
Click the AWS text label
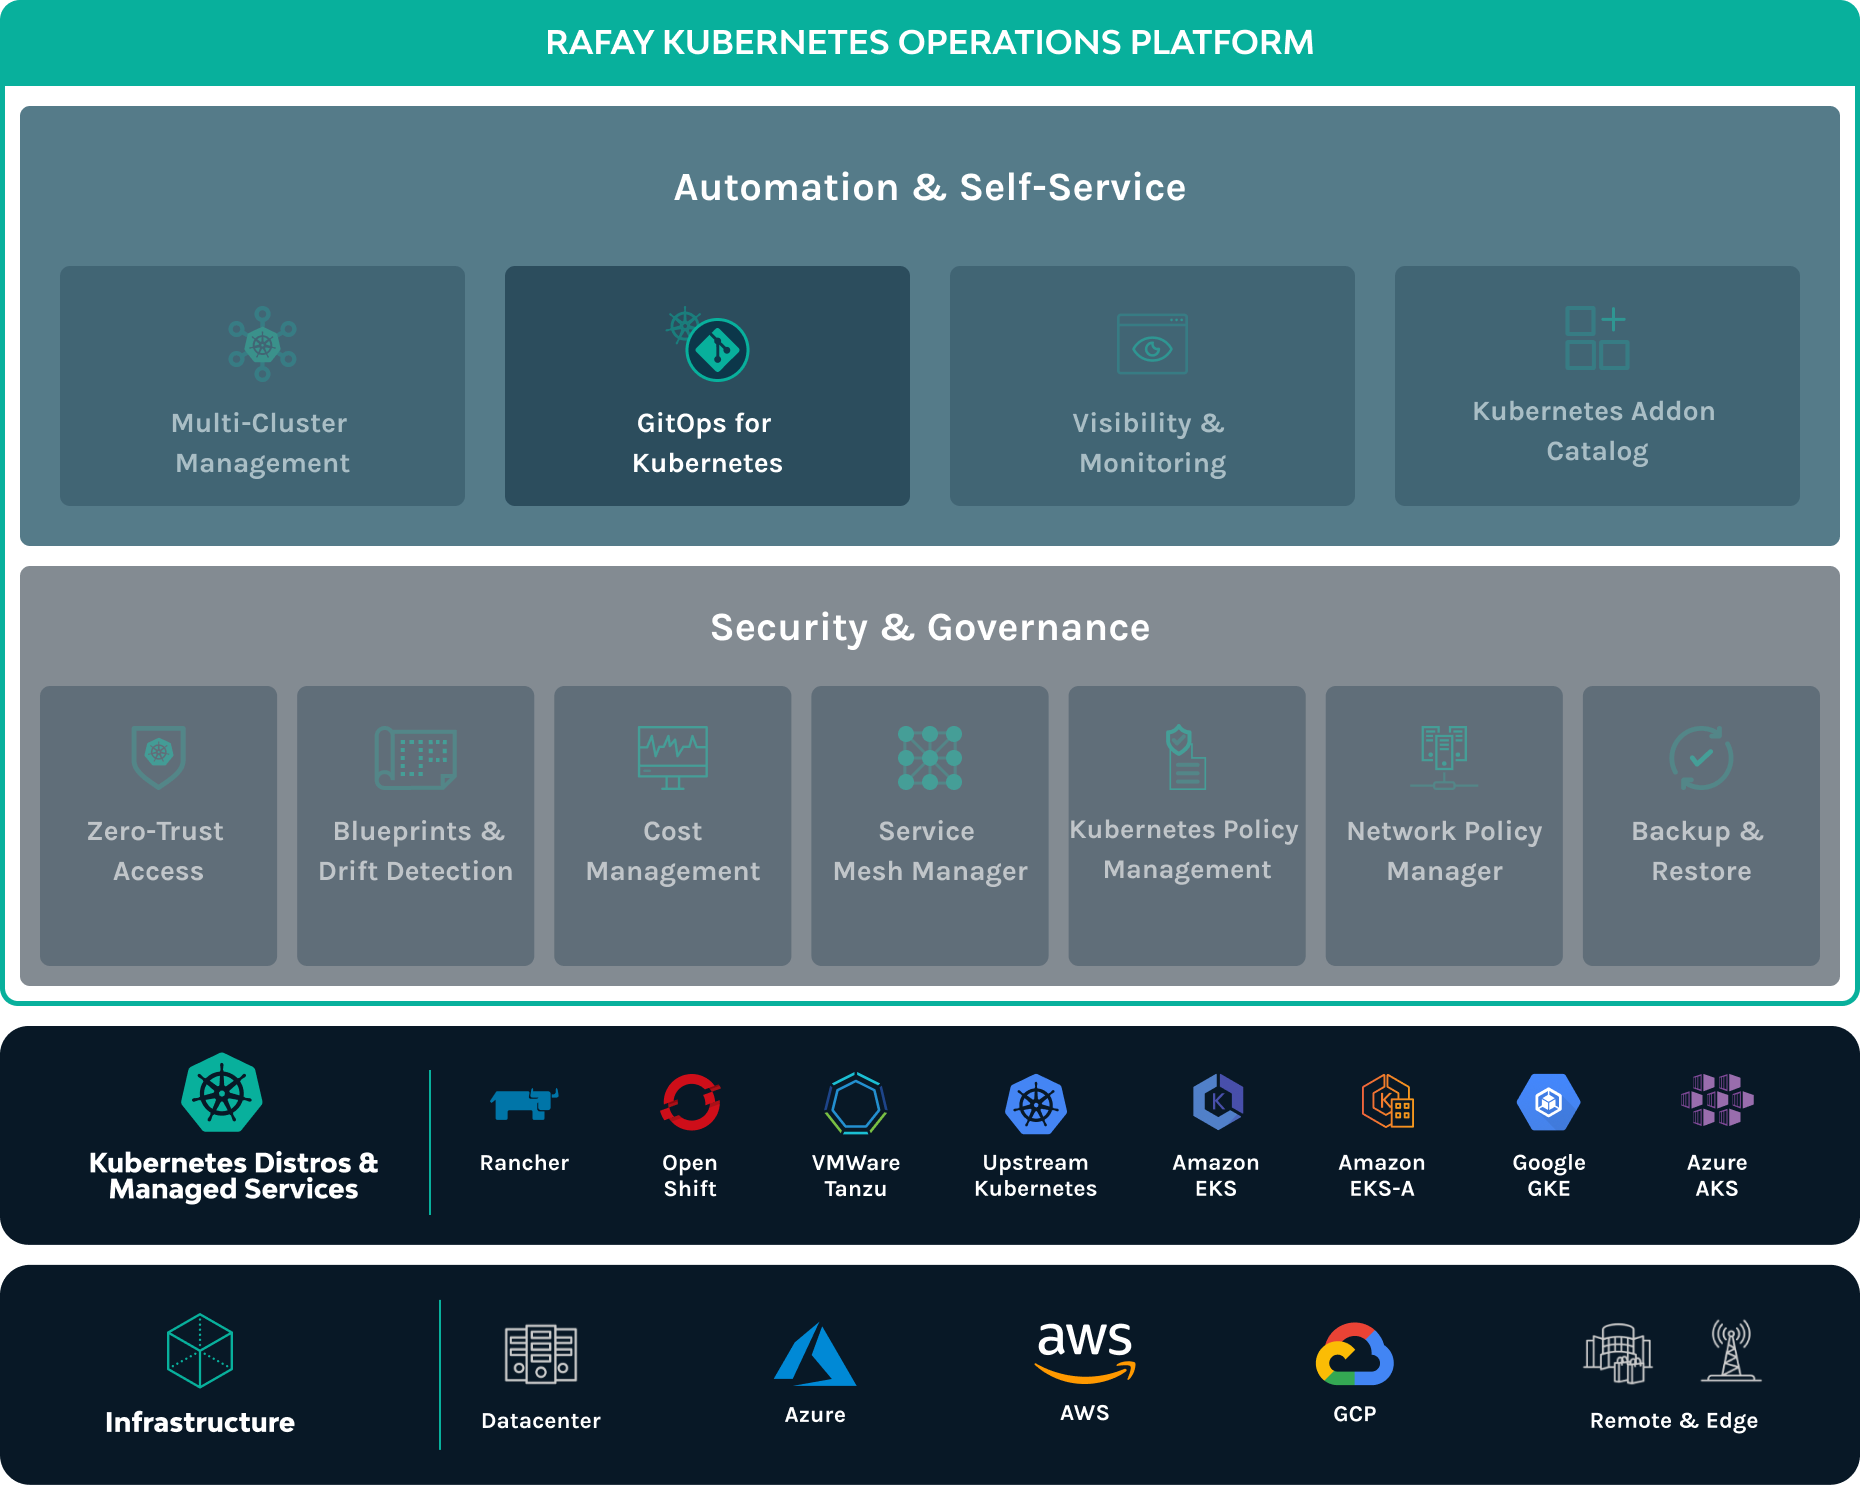pos(1085,1413)
